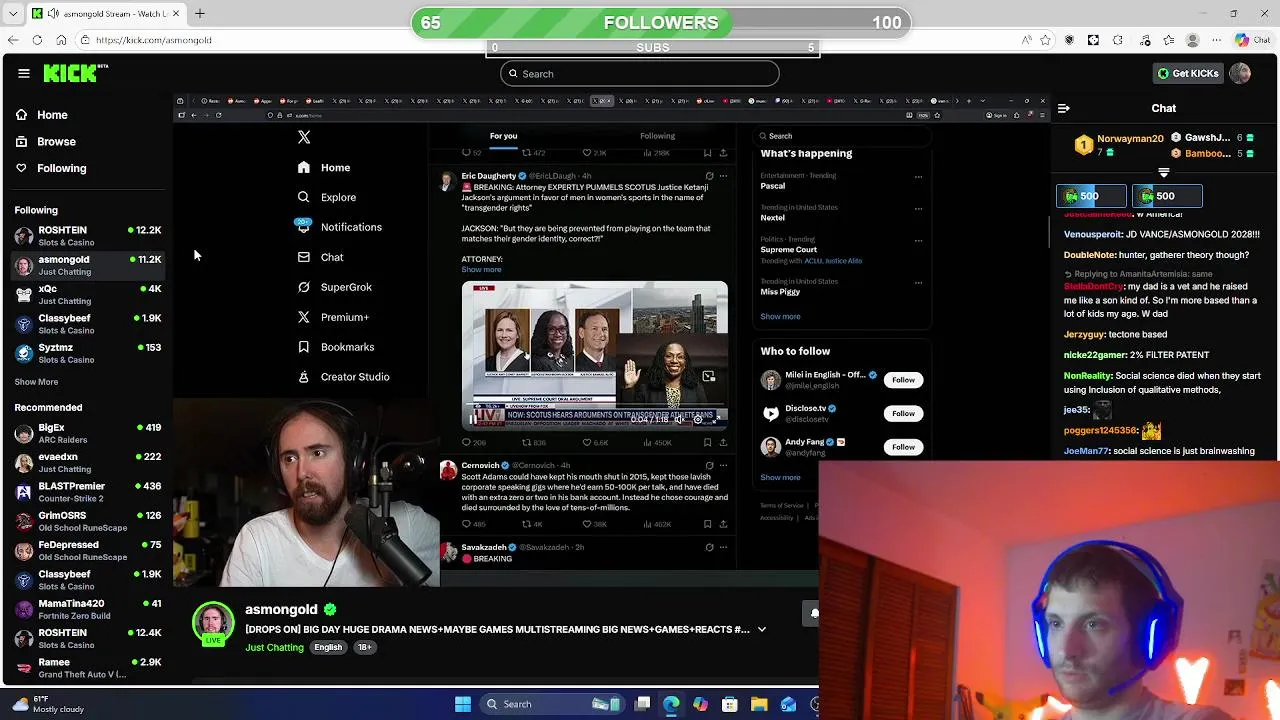1280x720 pixels.
Task: Like the Cernovich post with 38K likes
Action: [587, 524]
